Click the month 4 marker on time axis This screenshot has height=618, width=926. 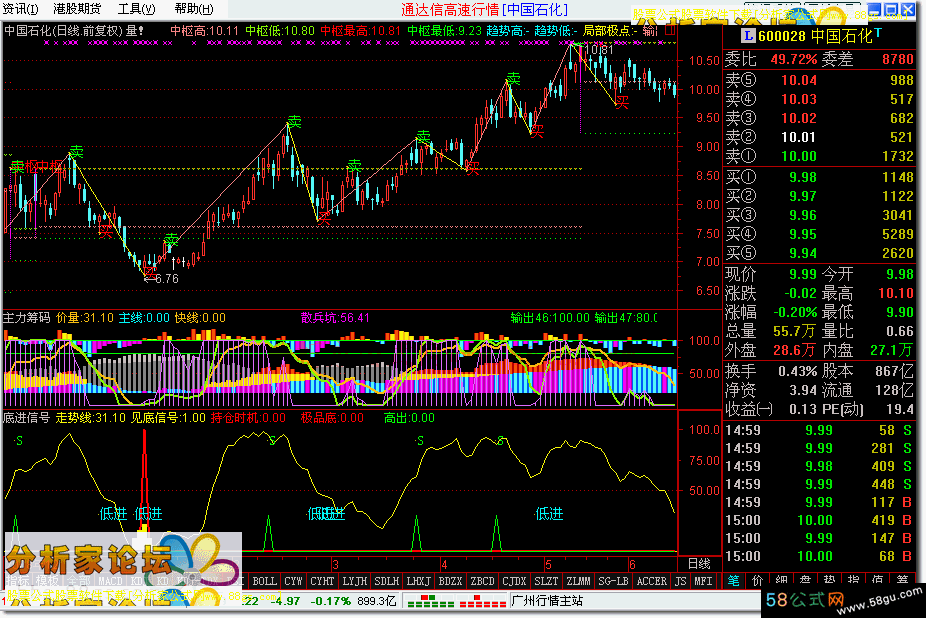tap(444, 564)
